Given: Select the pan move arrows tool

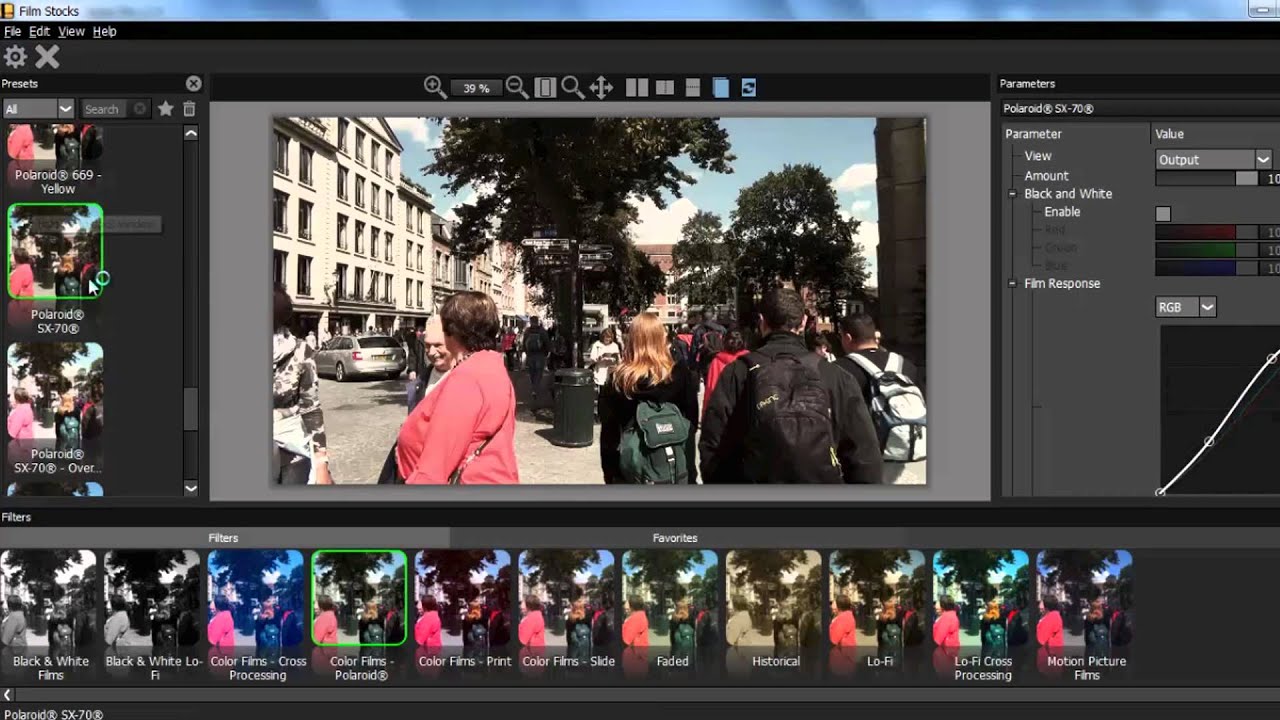Looking at the screenshot, I should pos(601,88).
